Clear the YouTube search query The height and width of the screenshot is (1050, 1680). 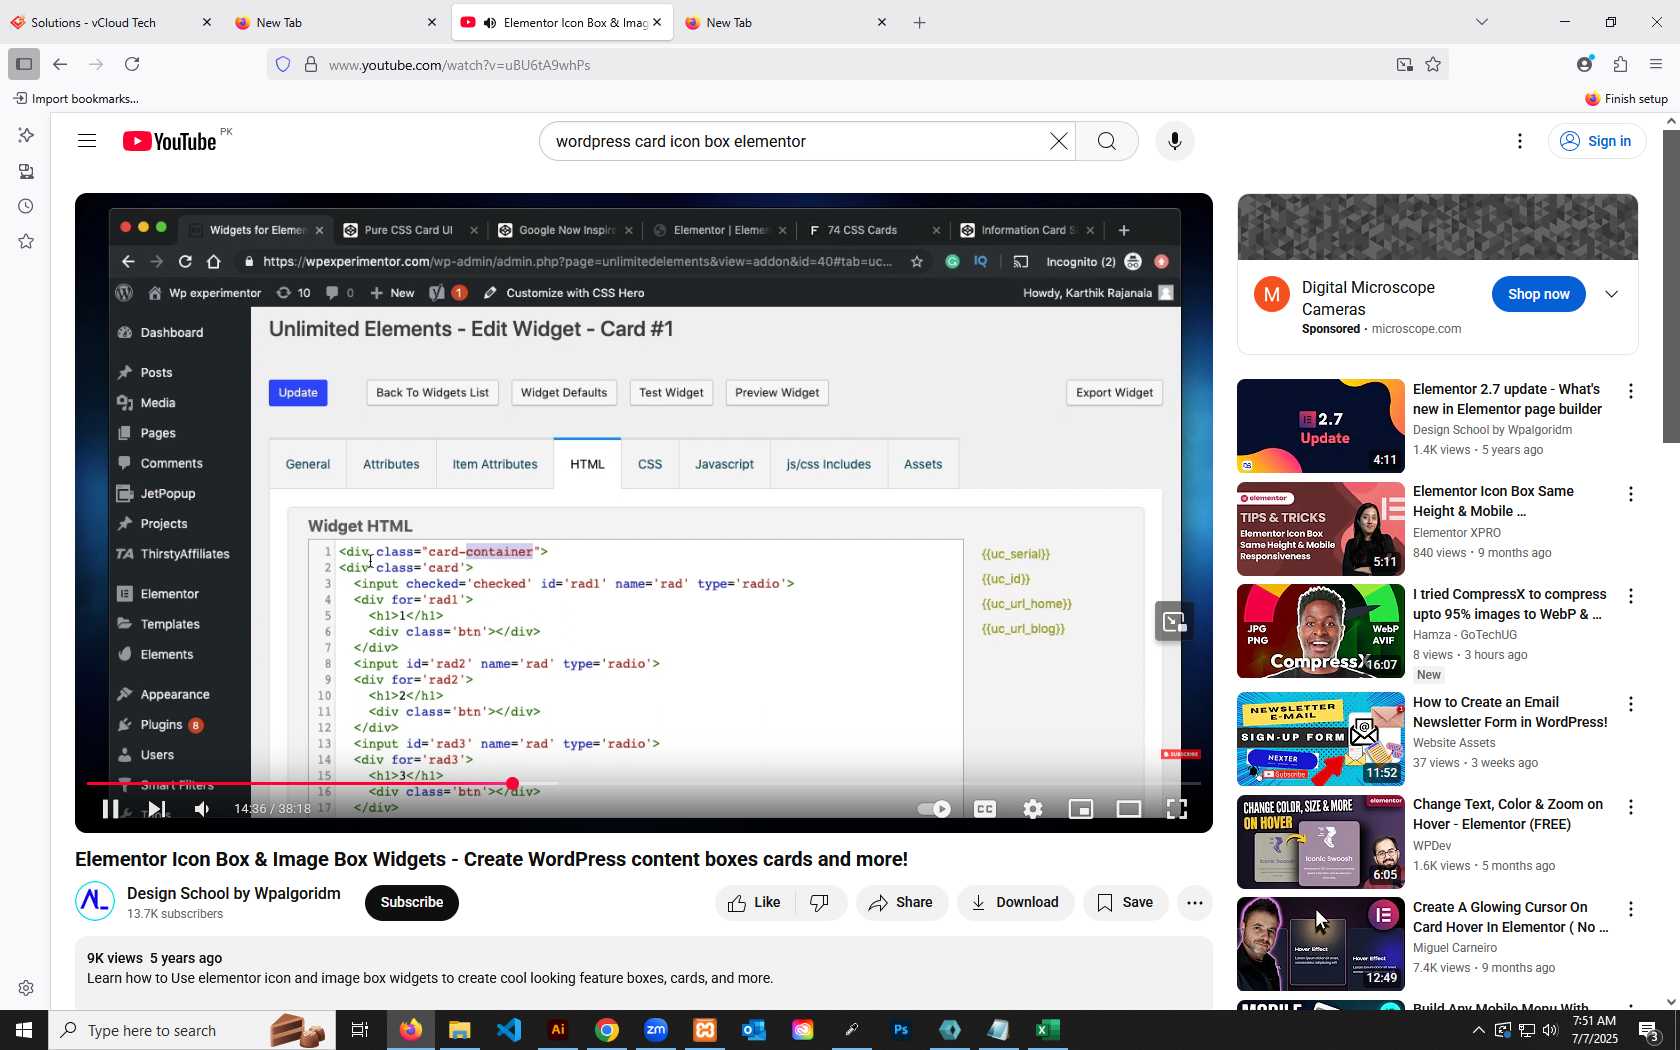pos(1058,141)
